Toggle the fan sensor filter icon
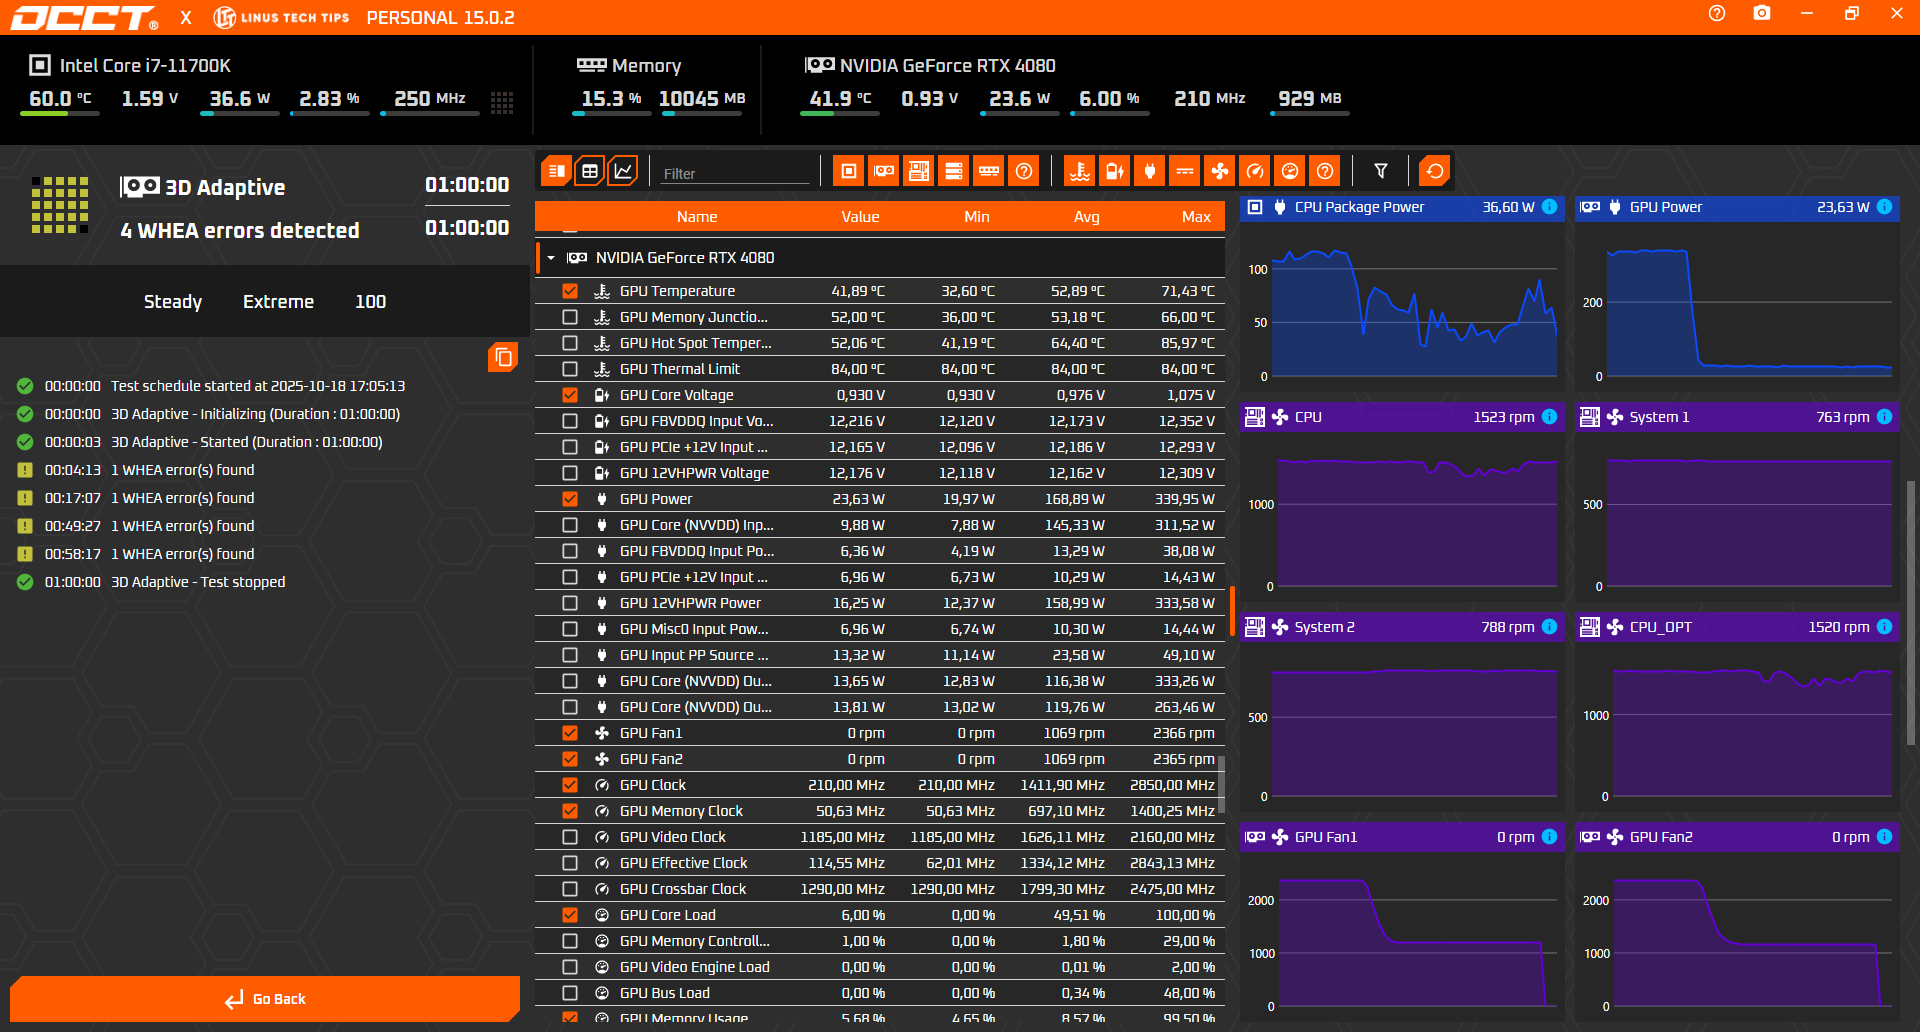This screenshot has width=1920, height=1032. [x=1220, y=171]
